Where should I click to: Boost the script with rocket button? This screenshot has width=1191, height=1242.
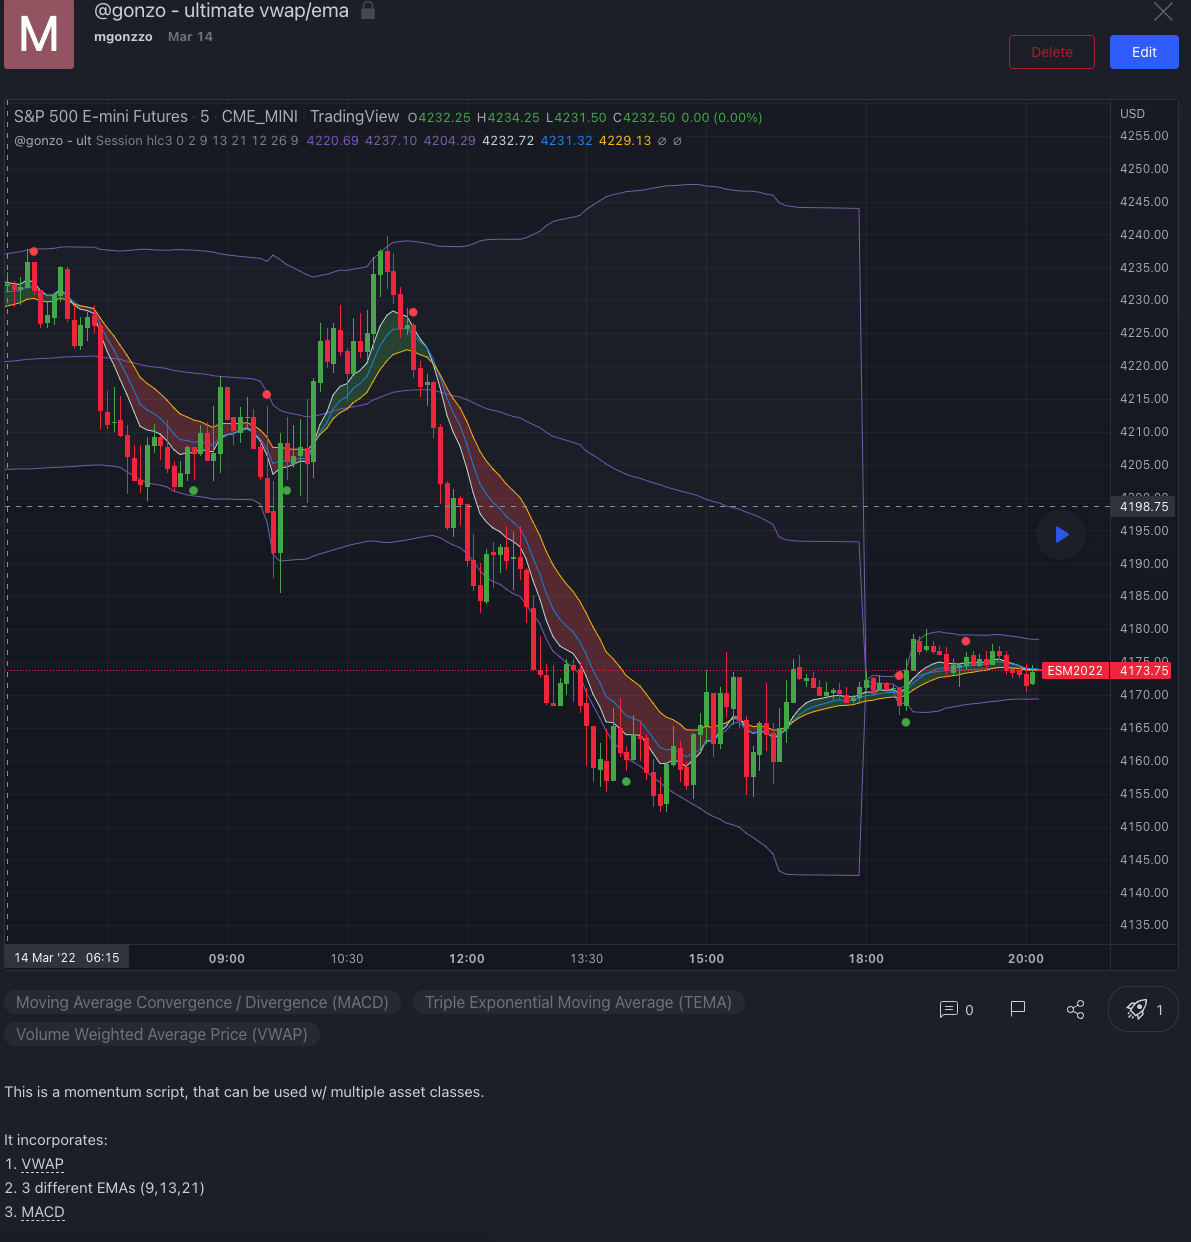[x=1143, y=1009]
